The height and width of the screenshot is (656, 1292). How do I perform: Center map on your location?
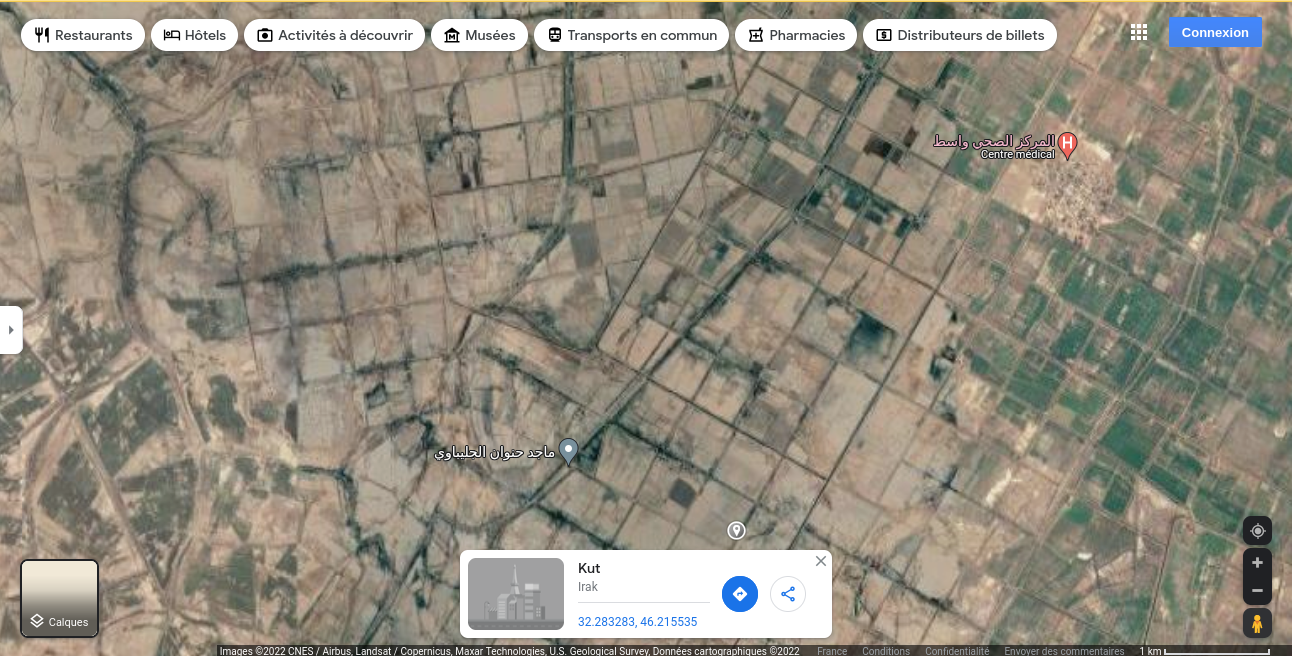coord(1257,531)
